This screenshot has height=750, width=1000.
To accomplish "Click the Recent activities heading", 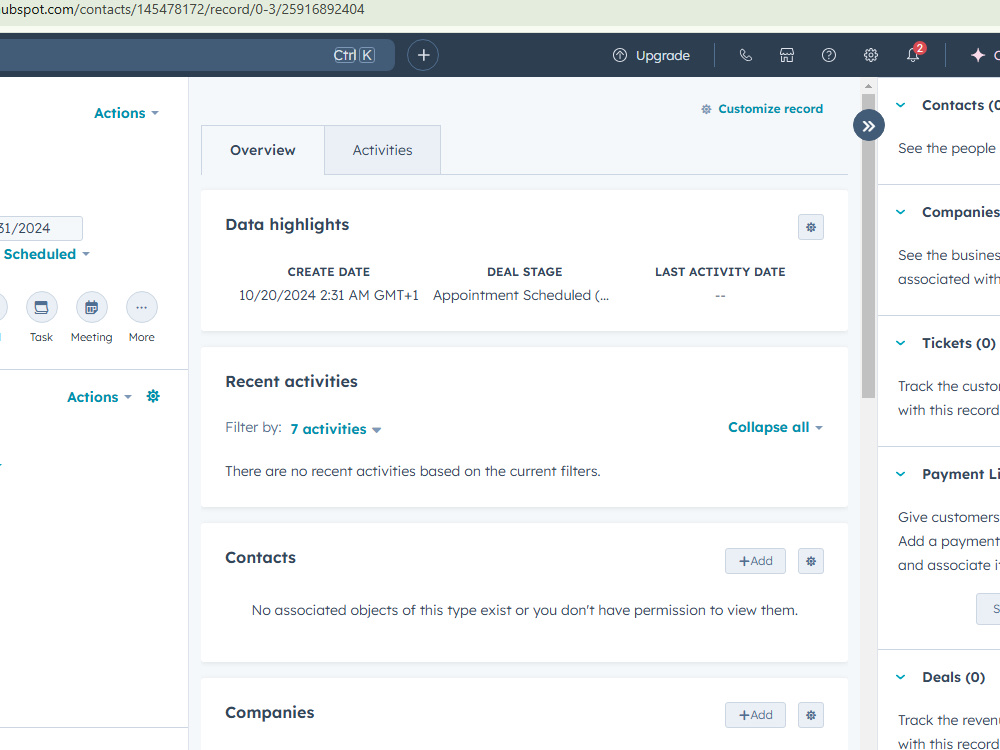I will pos(291,381).
